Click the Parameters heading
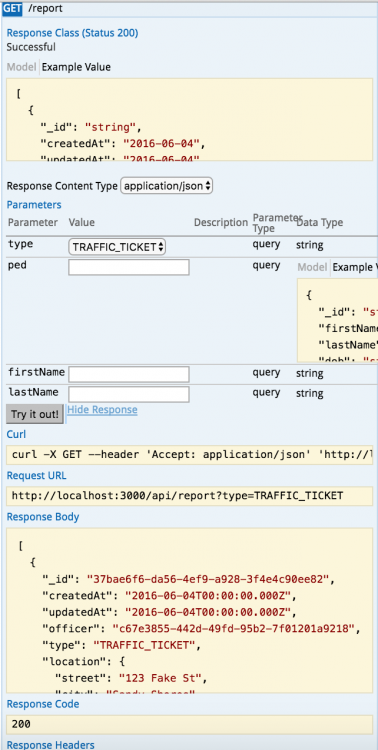 (34, 205)
